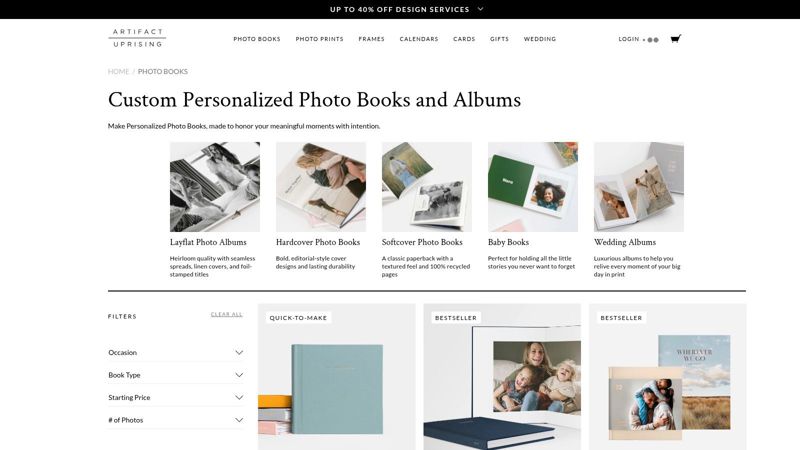800x450 pixels.
Task: Open the Baby Books category image
Action: [533, 187]
